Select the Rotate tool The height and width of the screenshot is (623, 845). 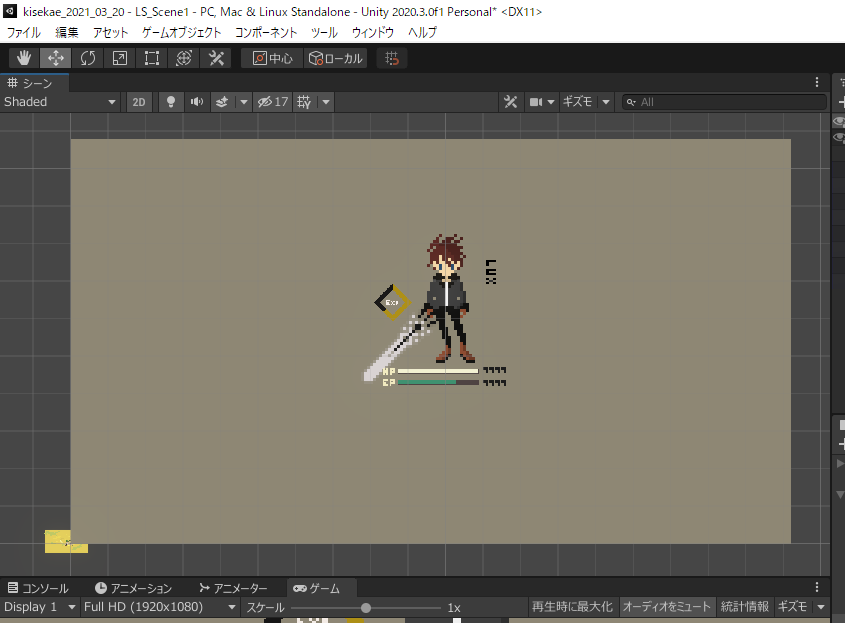coord(87,58)
